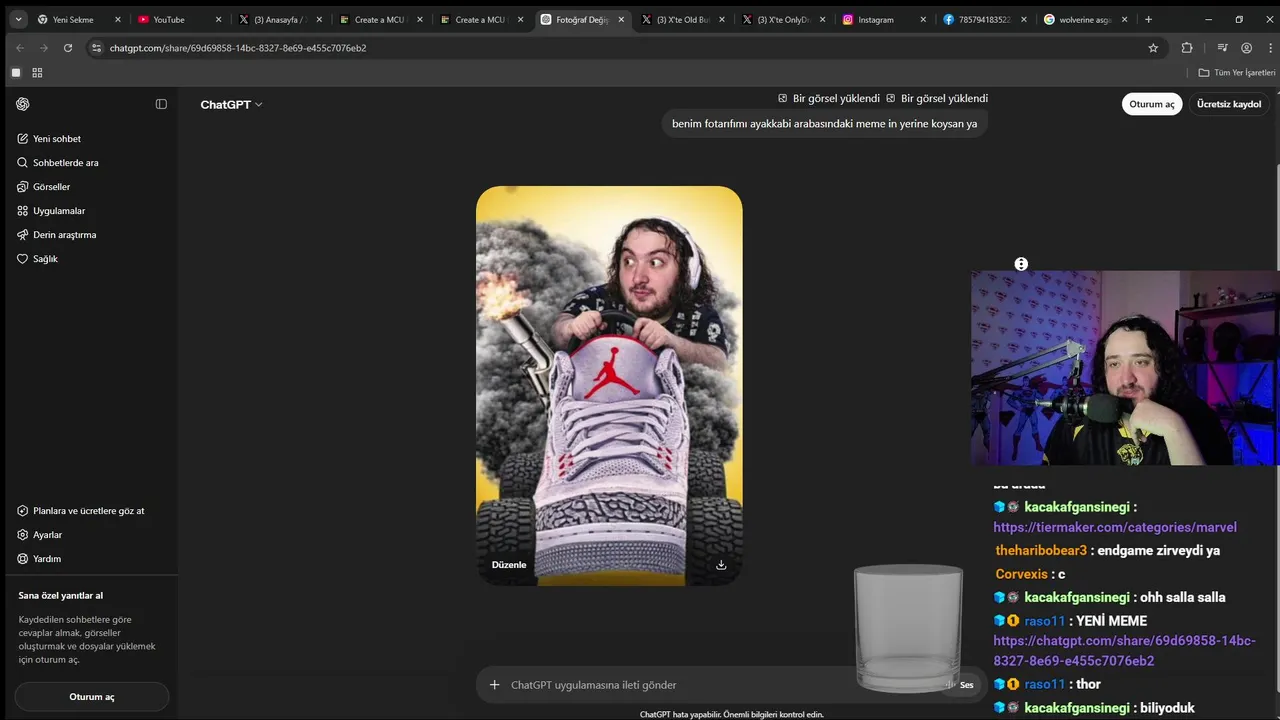Switch to the (3) Anasayfa X tab

pos(279,19)
